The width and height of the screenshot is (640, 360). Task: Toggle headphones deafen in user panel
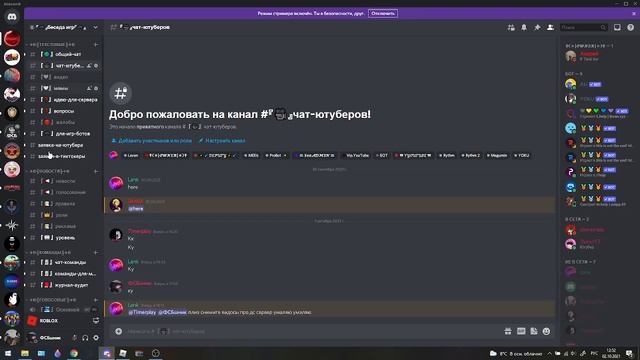coord(85,338)
